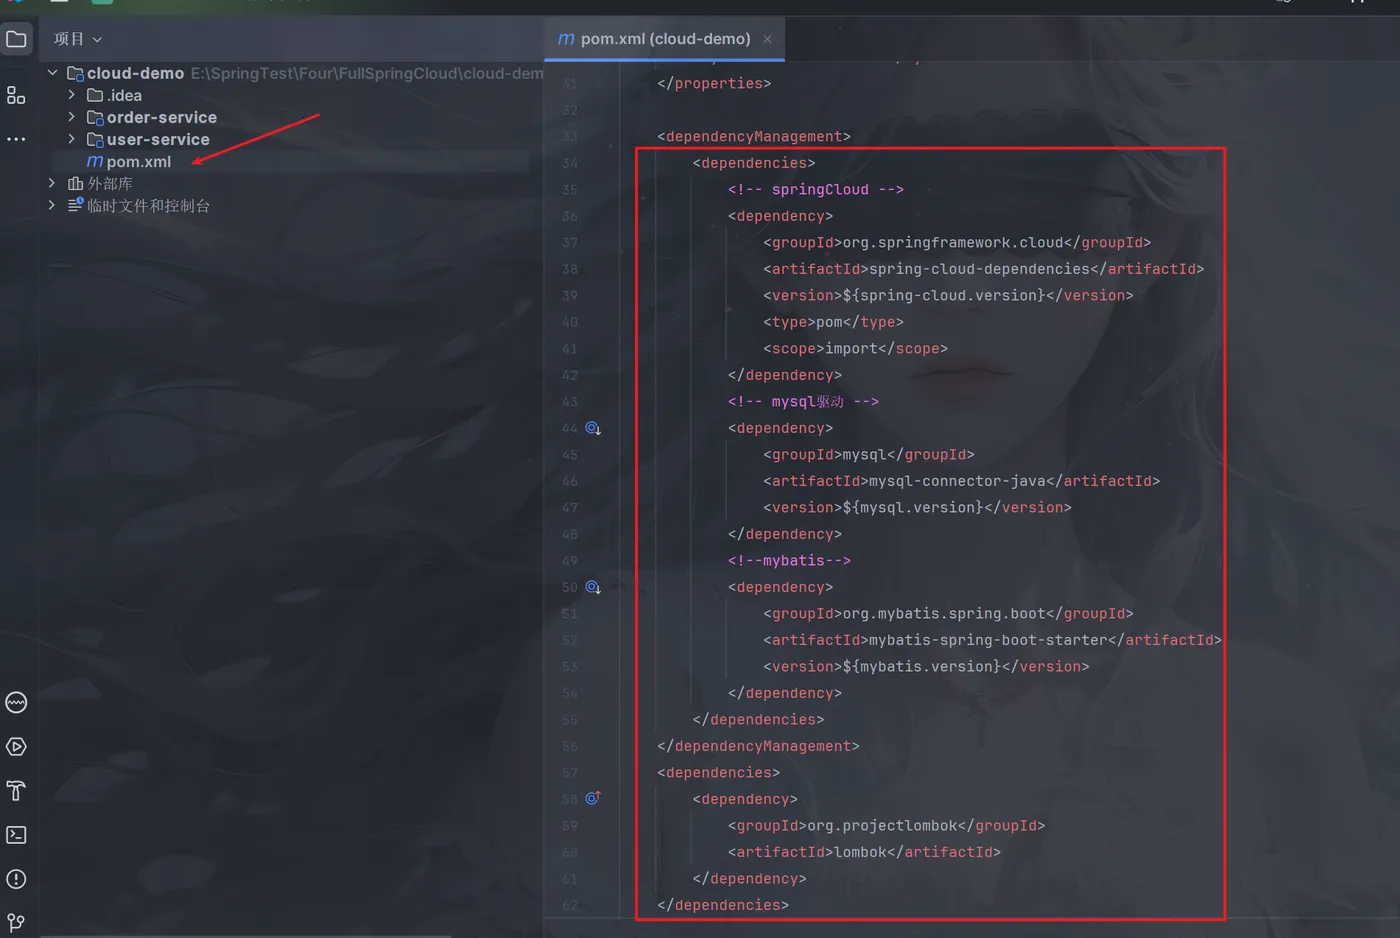1400x938 pixels.
Task: Show more tool windows ellipsis icon
Action: pos(16,139)
